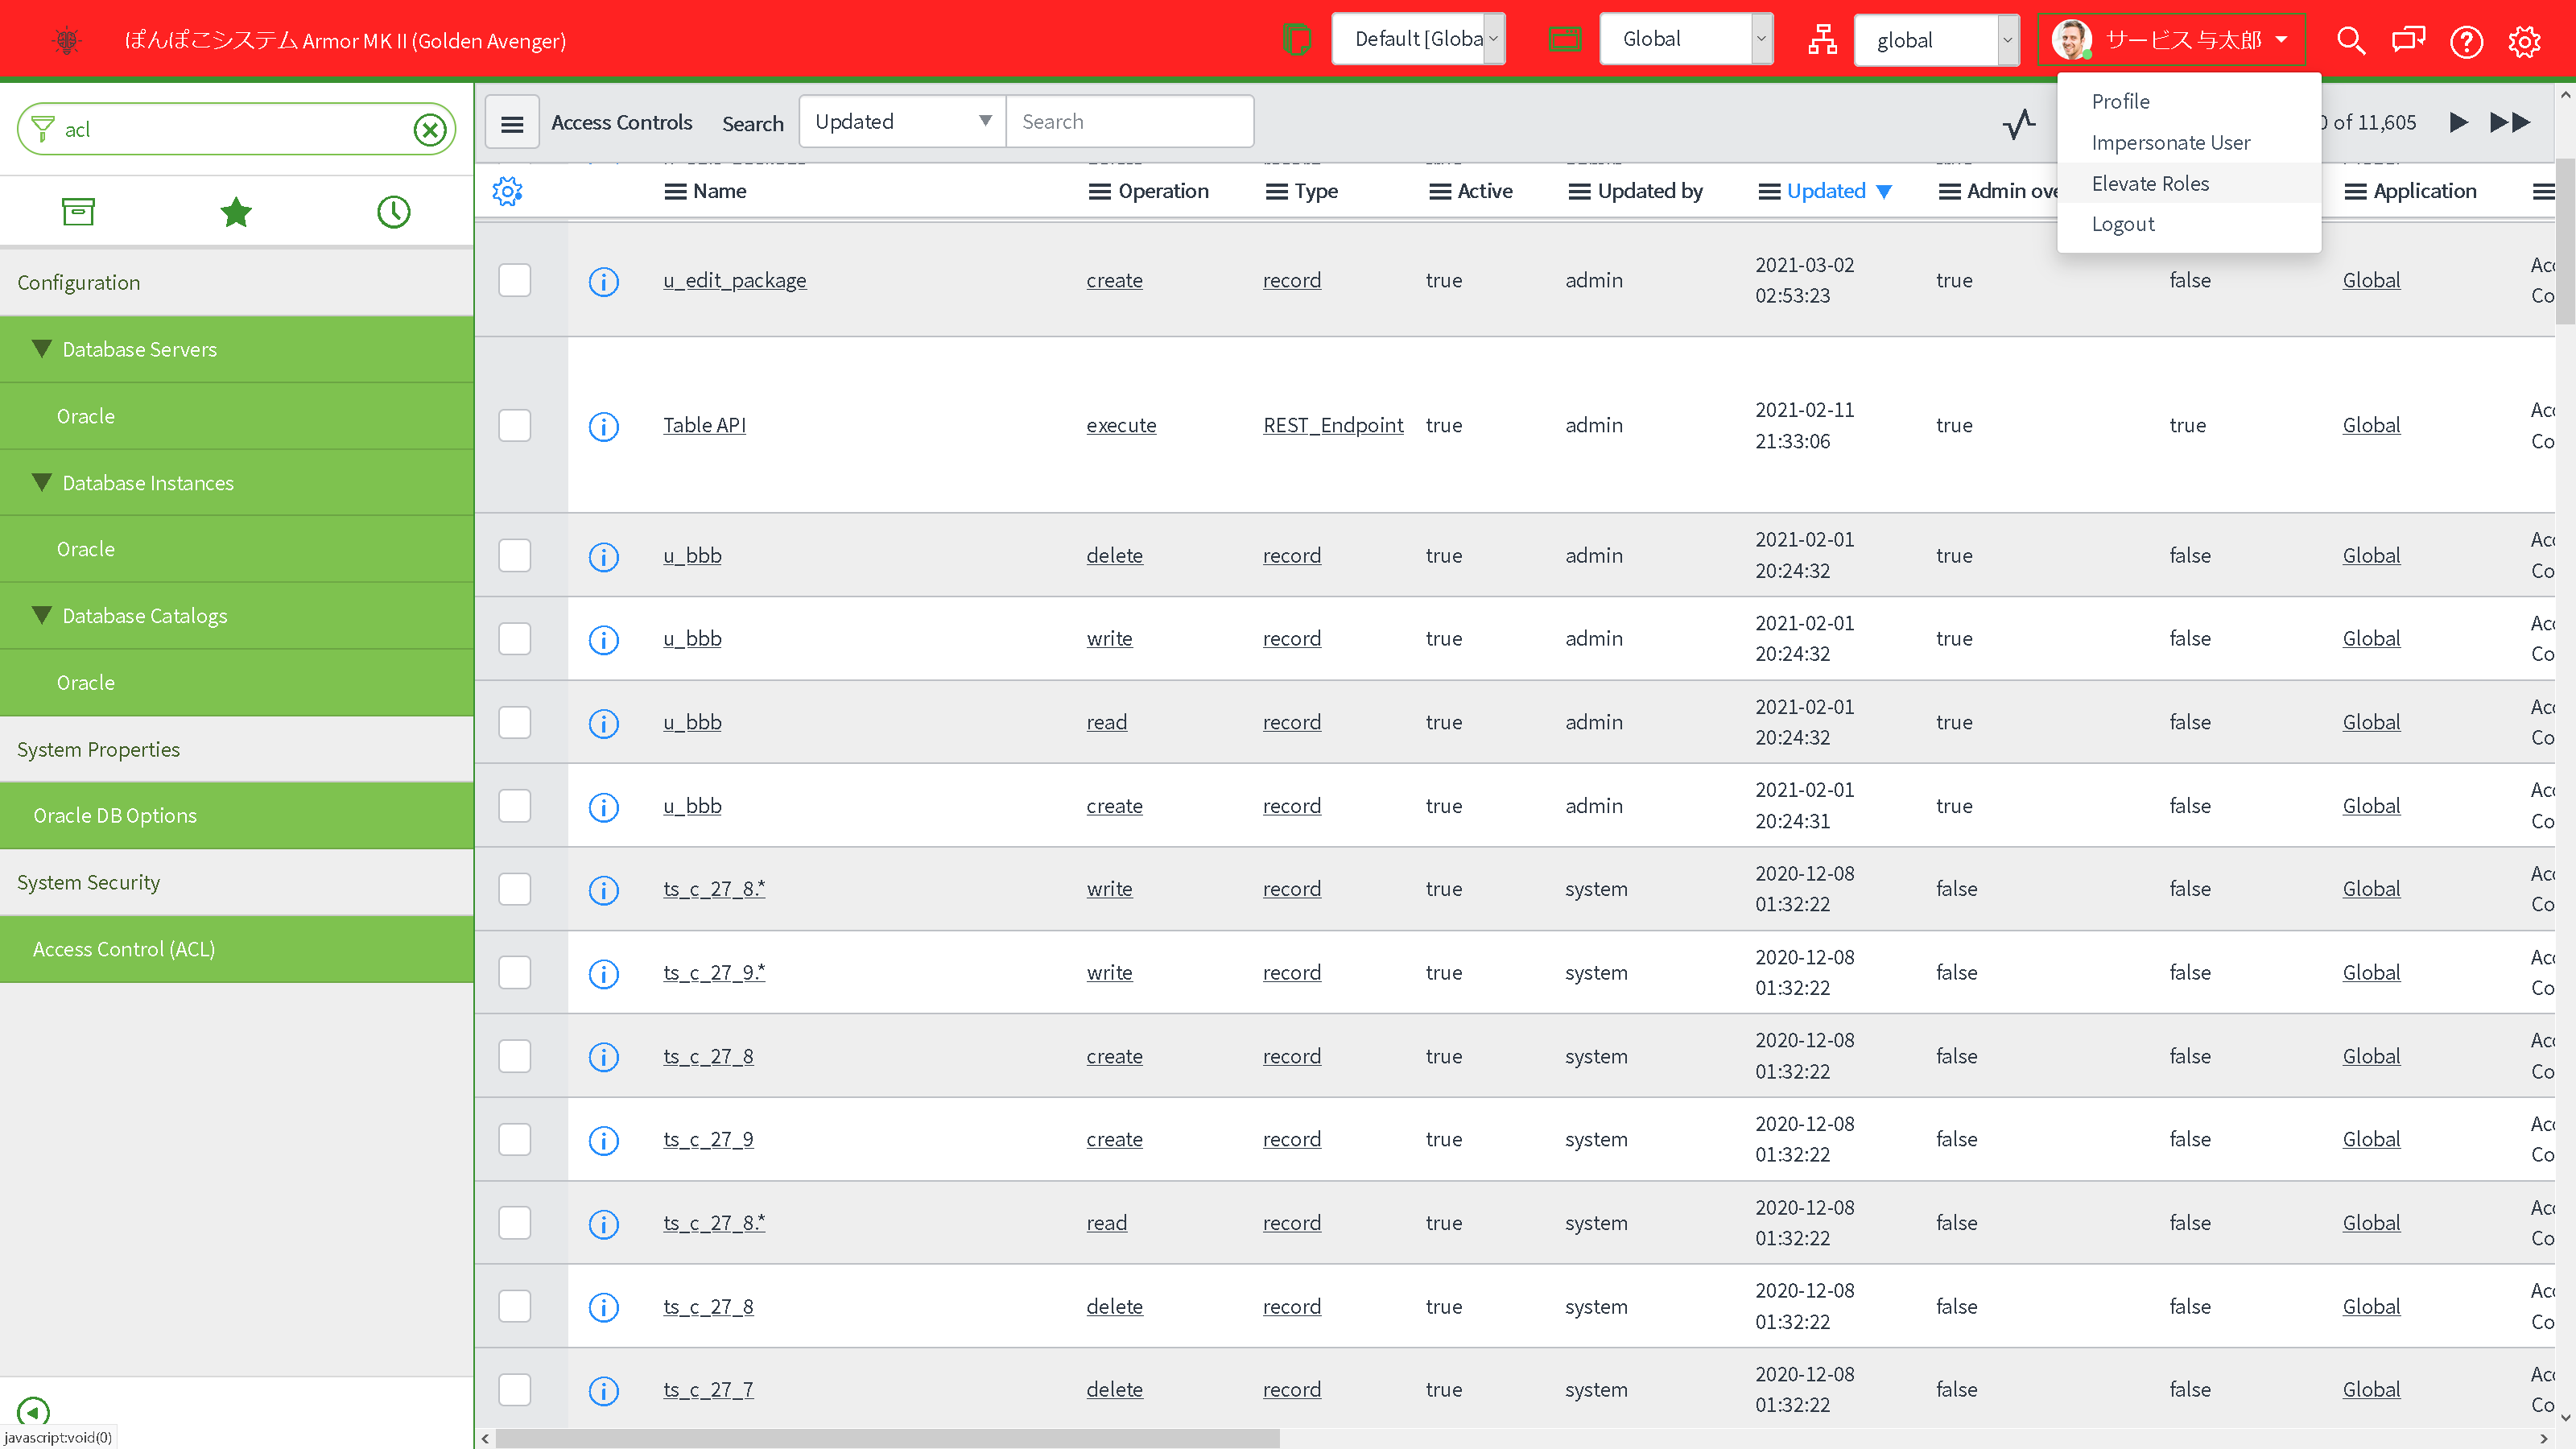Open info icon for Table API row

pyautogui.click(x=603, y=426)
